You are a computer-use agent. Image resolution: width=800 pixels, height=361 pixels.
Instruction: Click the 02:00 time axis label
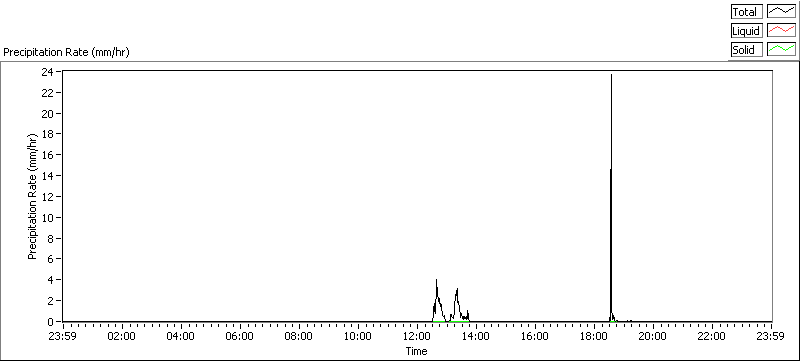[122, 337]
